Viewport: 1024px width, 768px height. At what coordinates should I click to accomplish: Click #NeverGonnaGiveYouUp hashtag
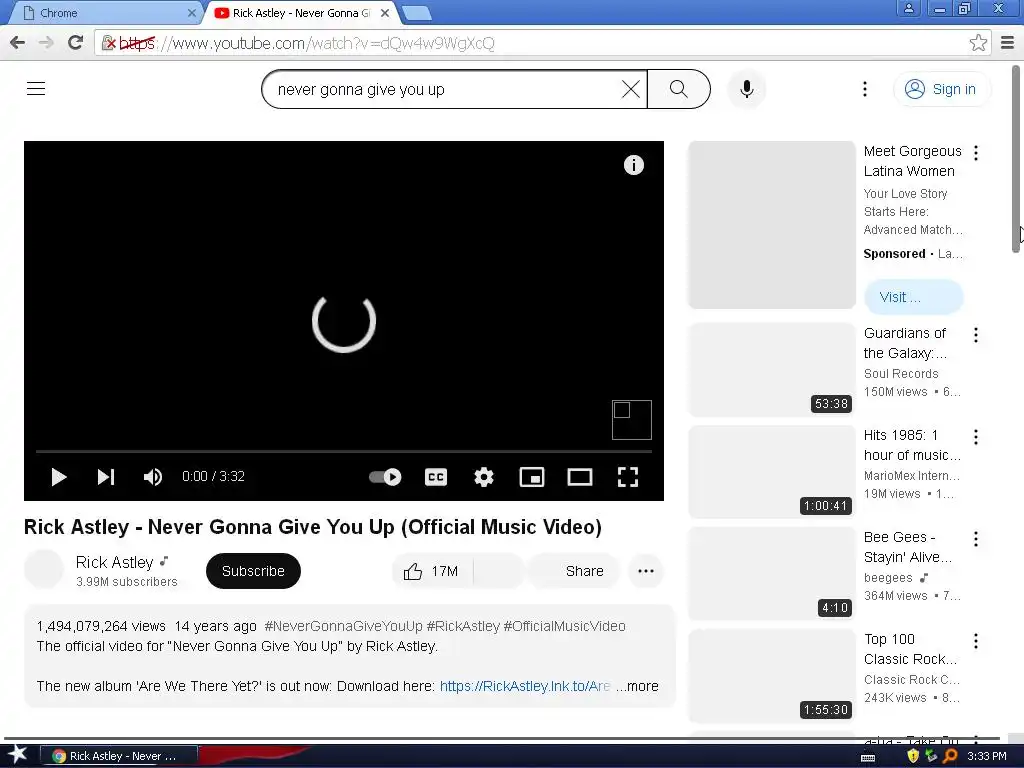click(344, 626)
